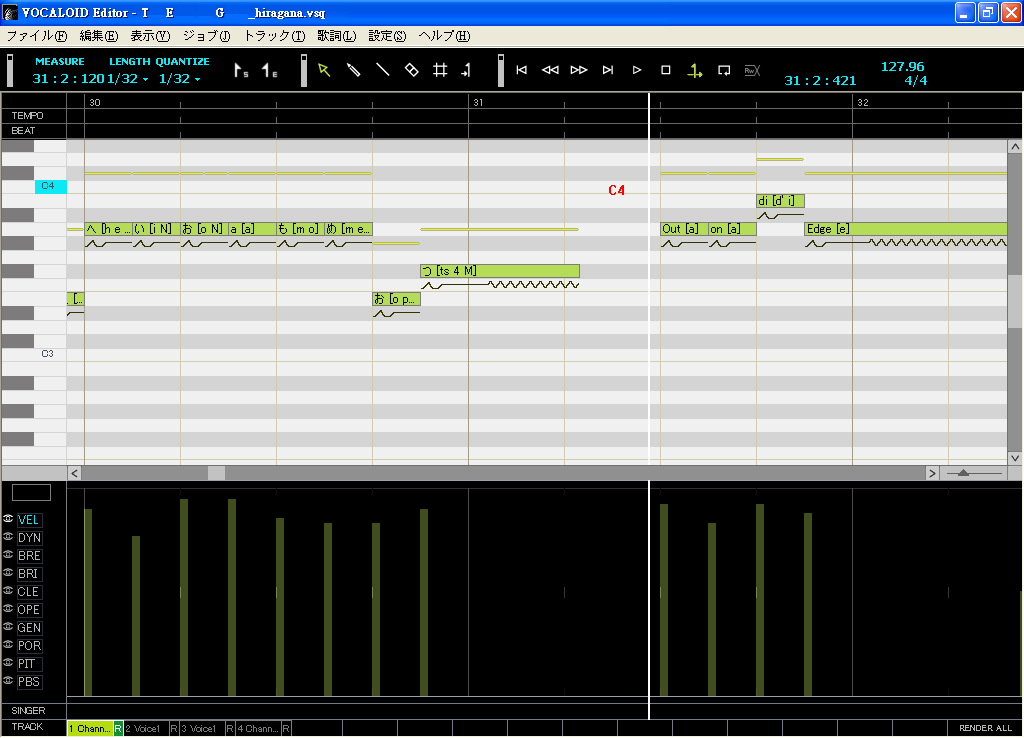Jump to song beginning
1024x738 pixels.
click(521, 70)
